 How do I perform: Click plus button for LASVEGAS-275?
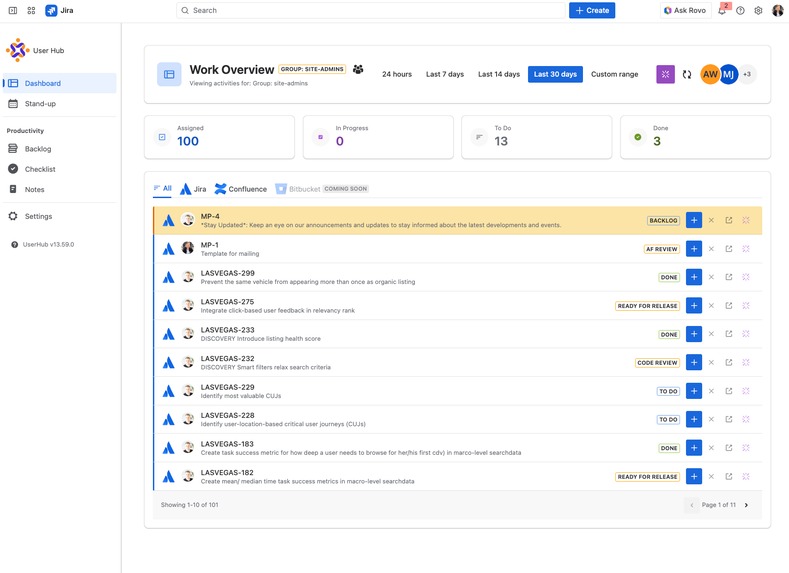(694, 305)
